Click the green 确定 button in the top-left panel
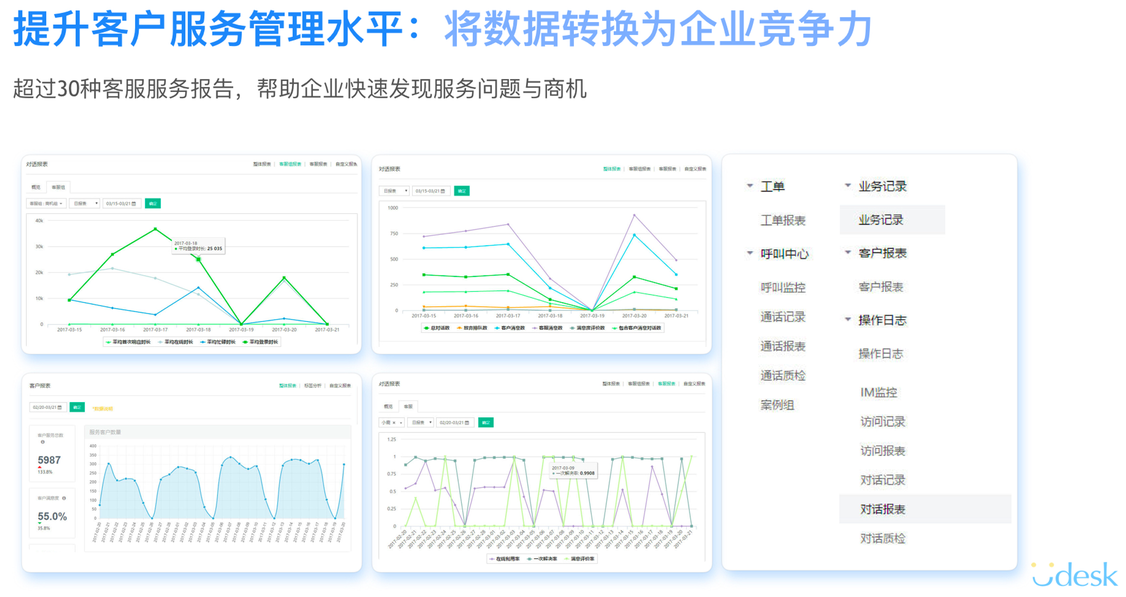 click(x=152, y=203)
